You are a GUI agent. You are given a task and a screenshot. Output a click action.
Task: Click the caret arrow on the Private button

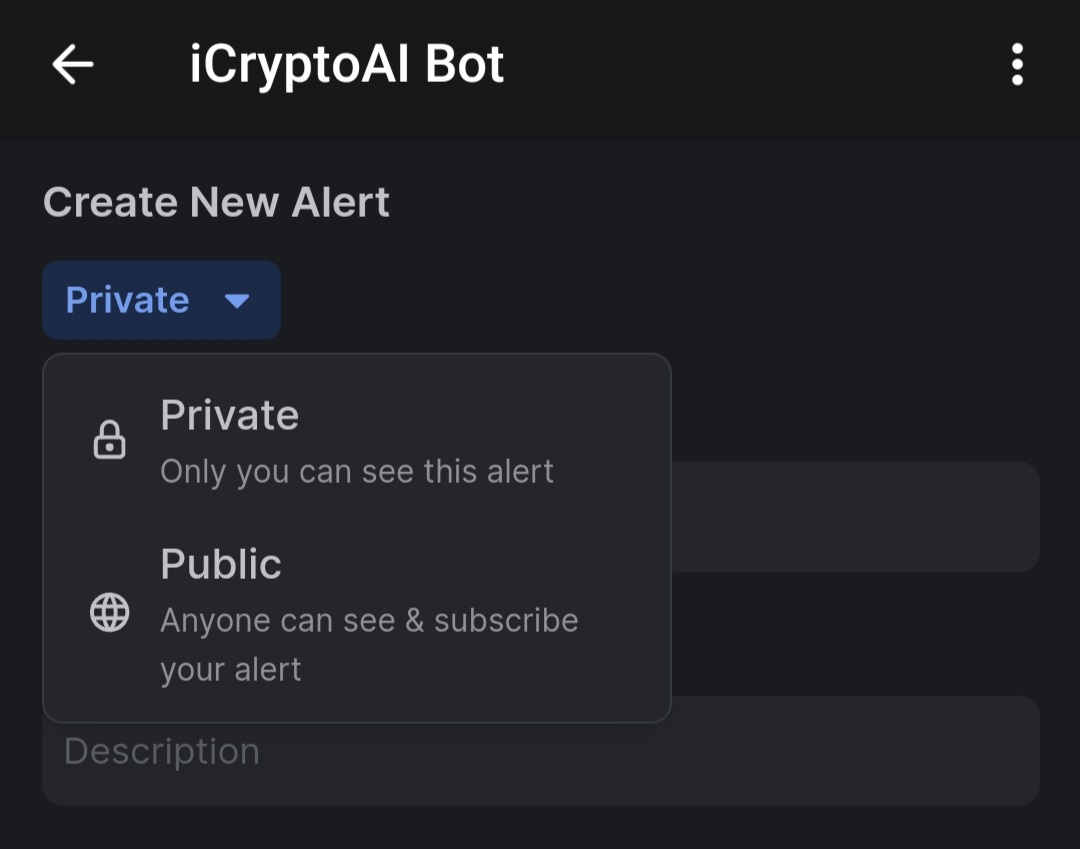coord(237,300)
